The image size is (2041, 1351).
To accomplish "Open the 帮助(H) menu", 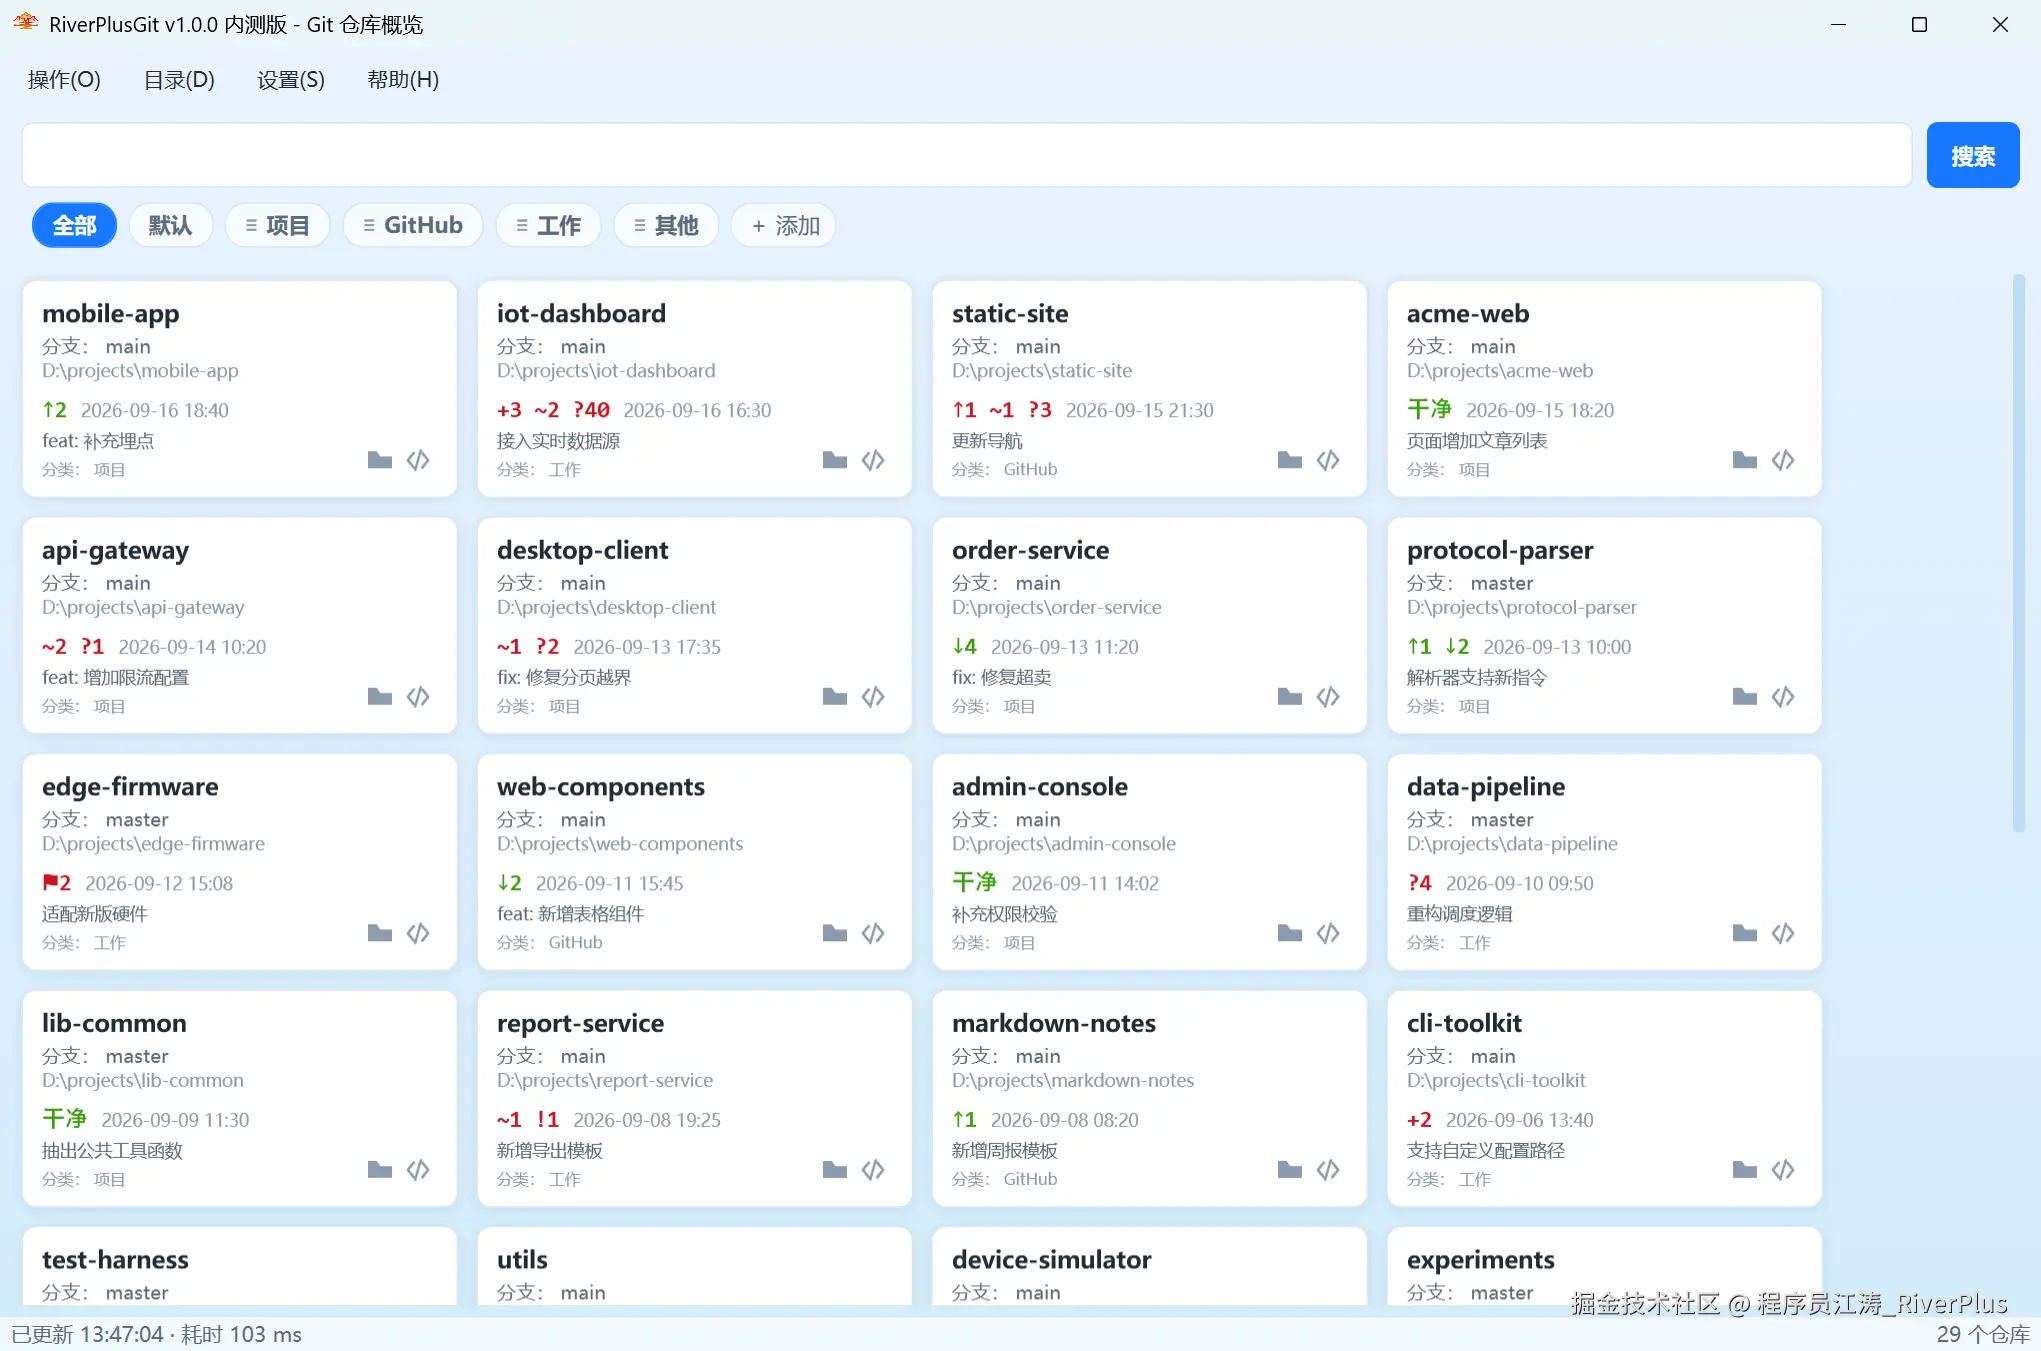I will coord(403,80).
